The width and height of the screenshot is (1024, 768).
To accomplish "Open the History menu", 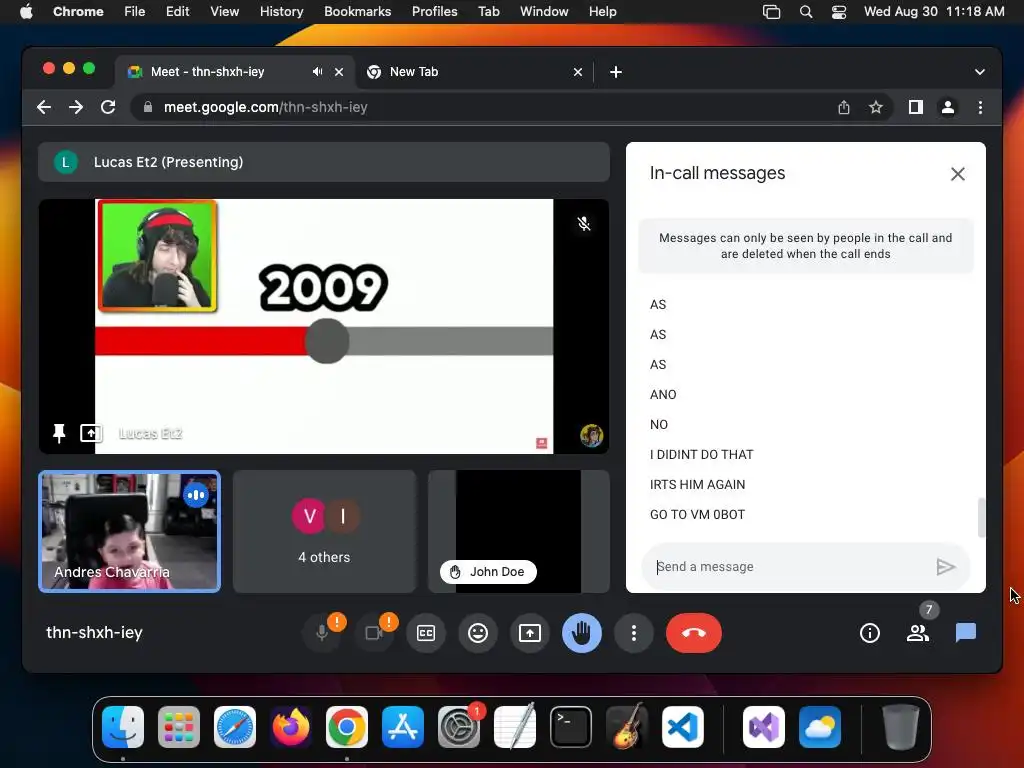I will click(x=281, y=11).
